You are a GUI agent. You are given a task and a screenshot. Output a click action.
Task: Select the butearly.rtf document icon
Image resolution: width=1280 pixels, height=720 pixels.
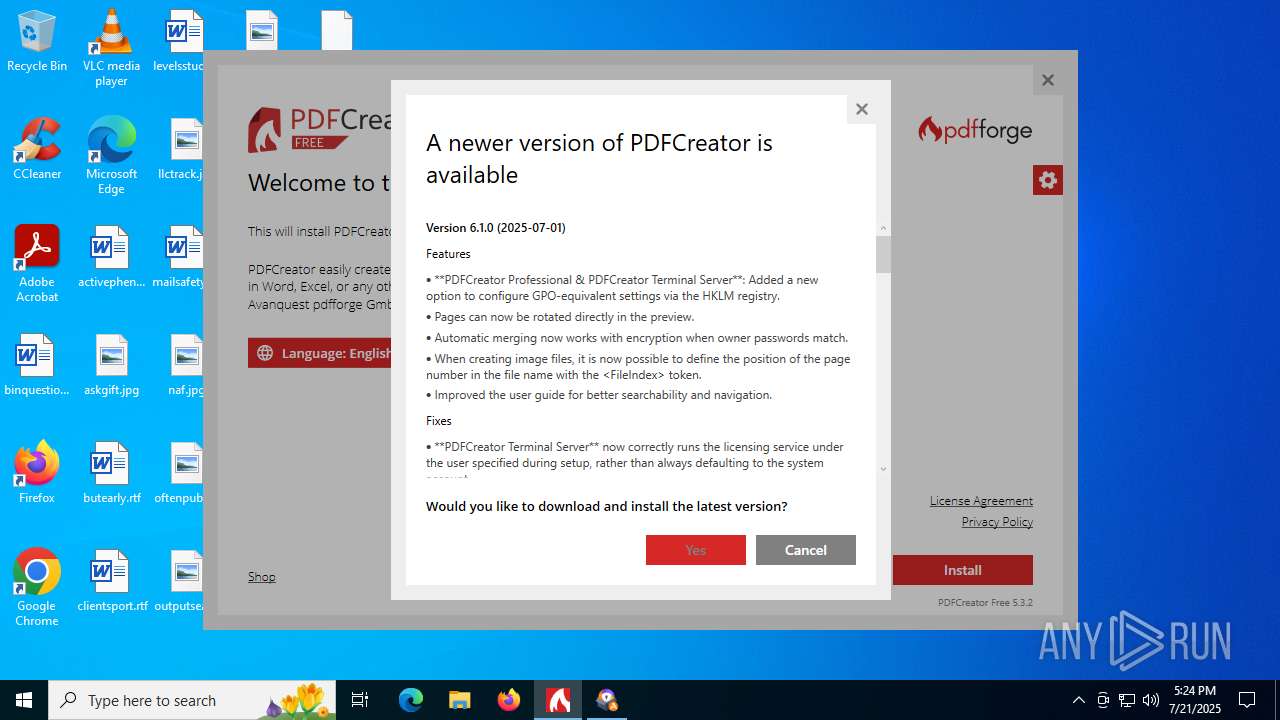pos(111,473)
